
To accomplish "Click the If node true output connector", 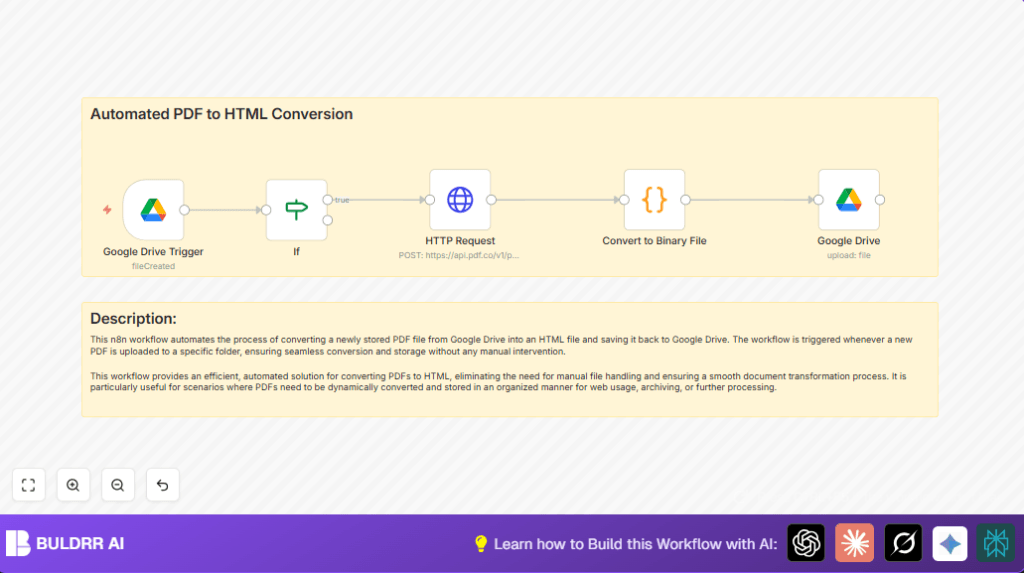I will (328, 200).
